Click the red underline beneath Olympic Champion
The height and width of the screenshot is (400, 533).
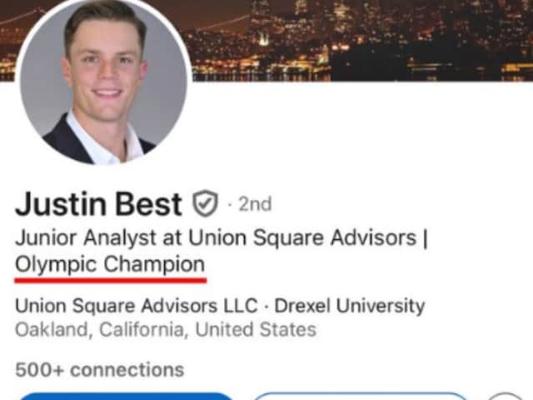coord(110,280)
